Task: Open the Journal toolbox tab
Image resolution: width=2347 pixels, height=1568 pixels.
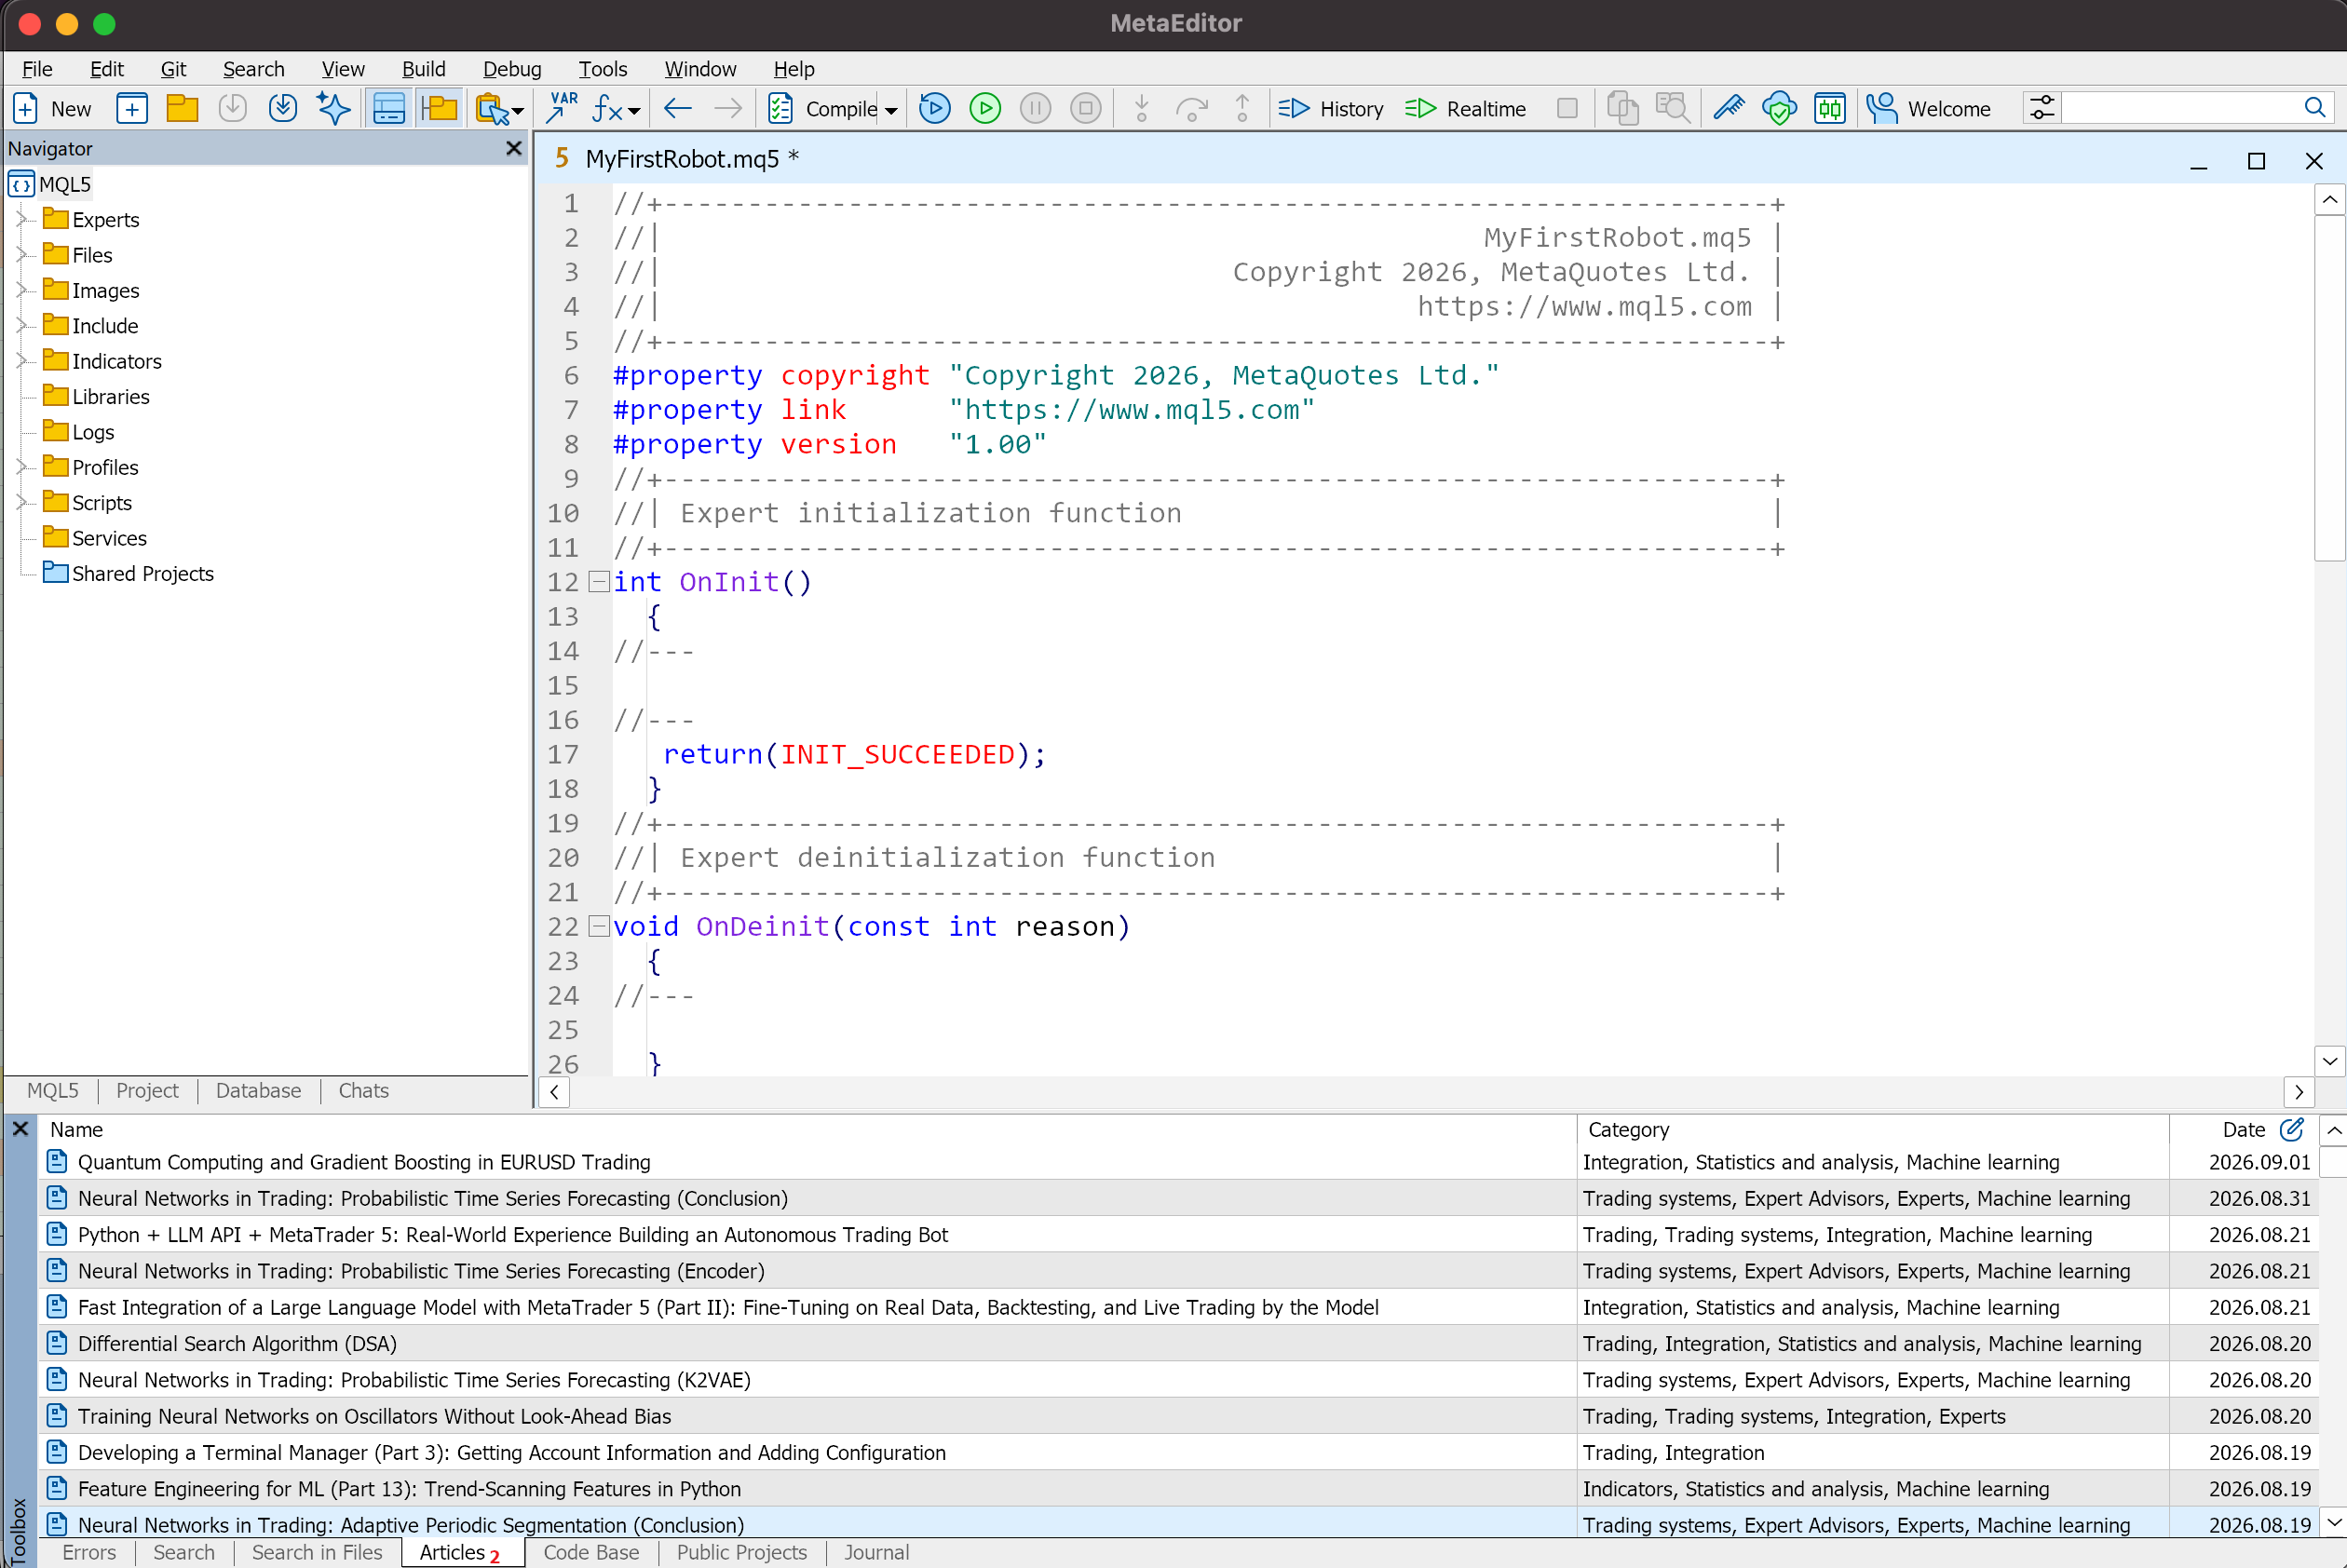Action: [876, 1552]
